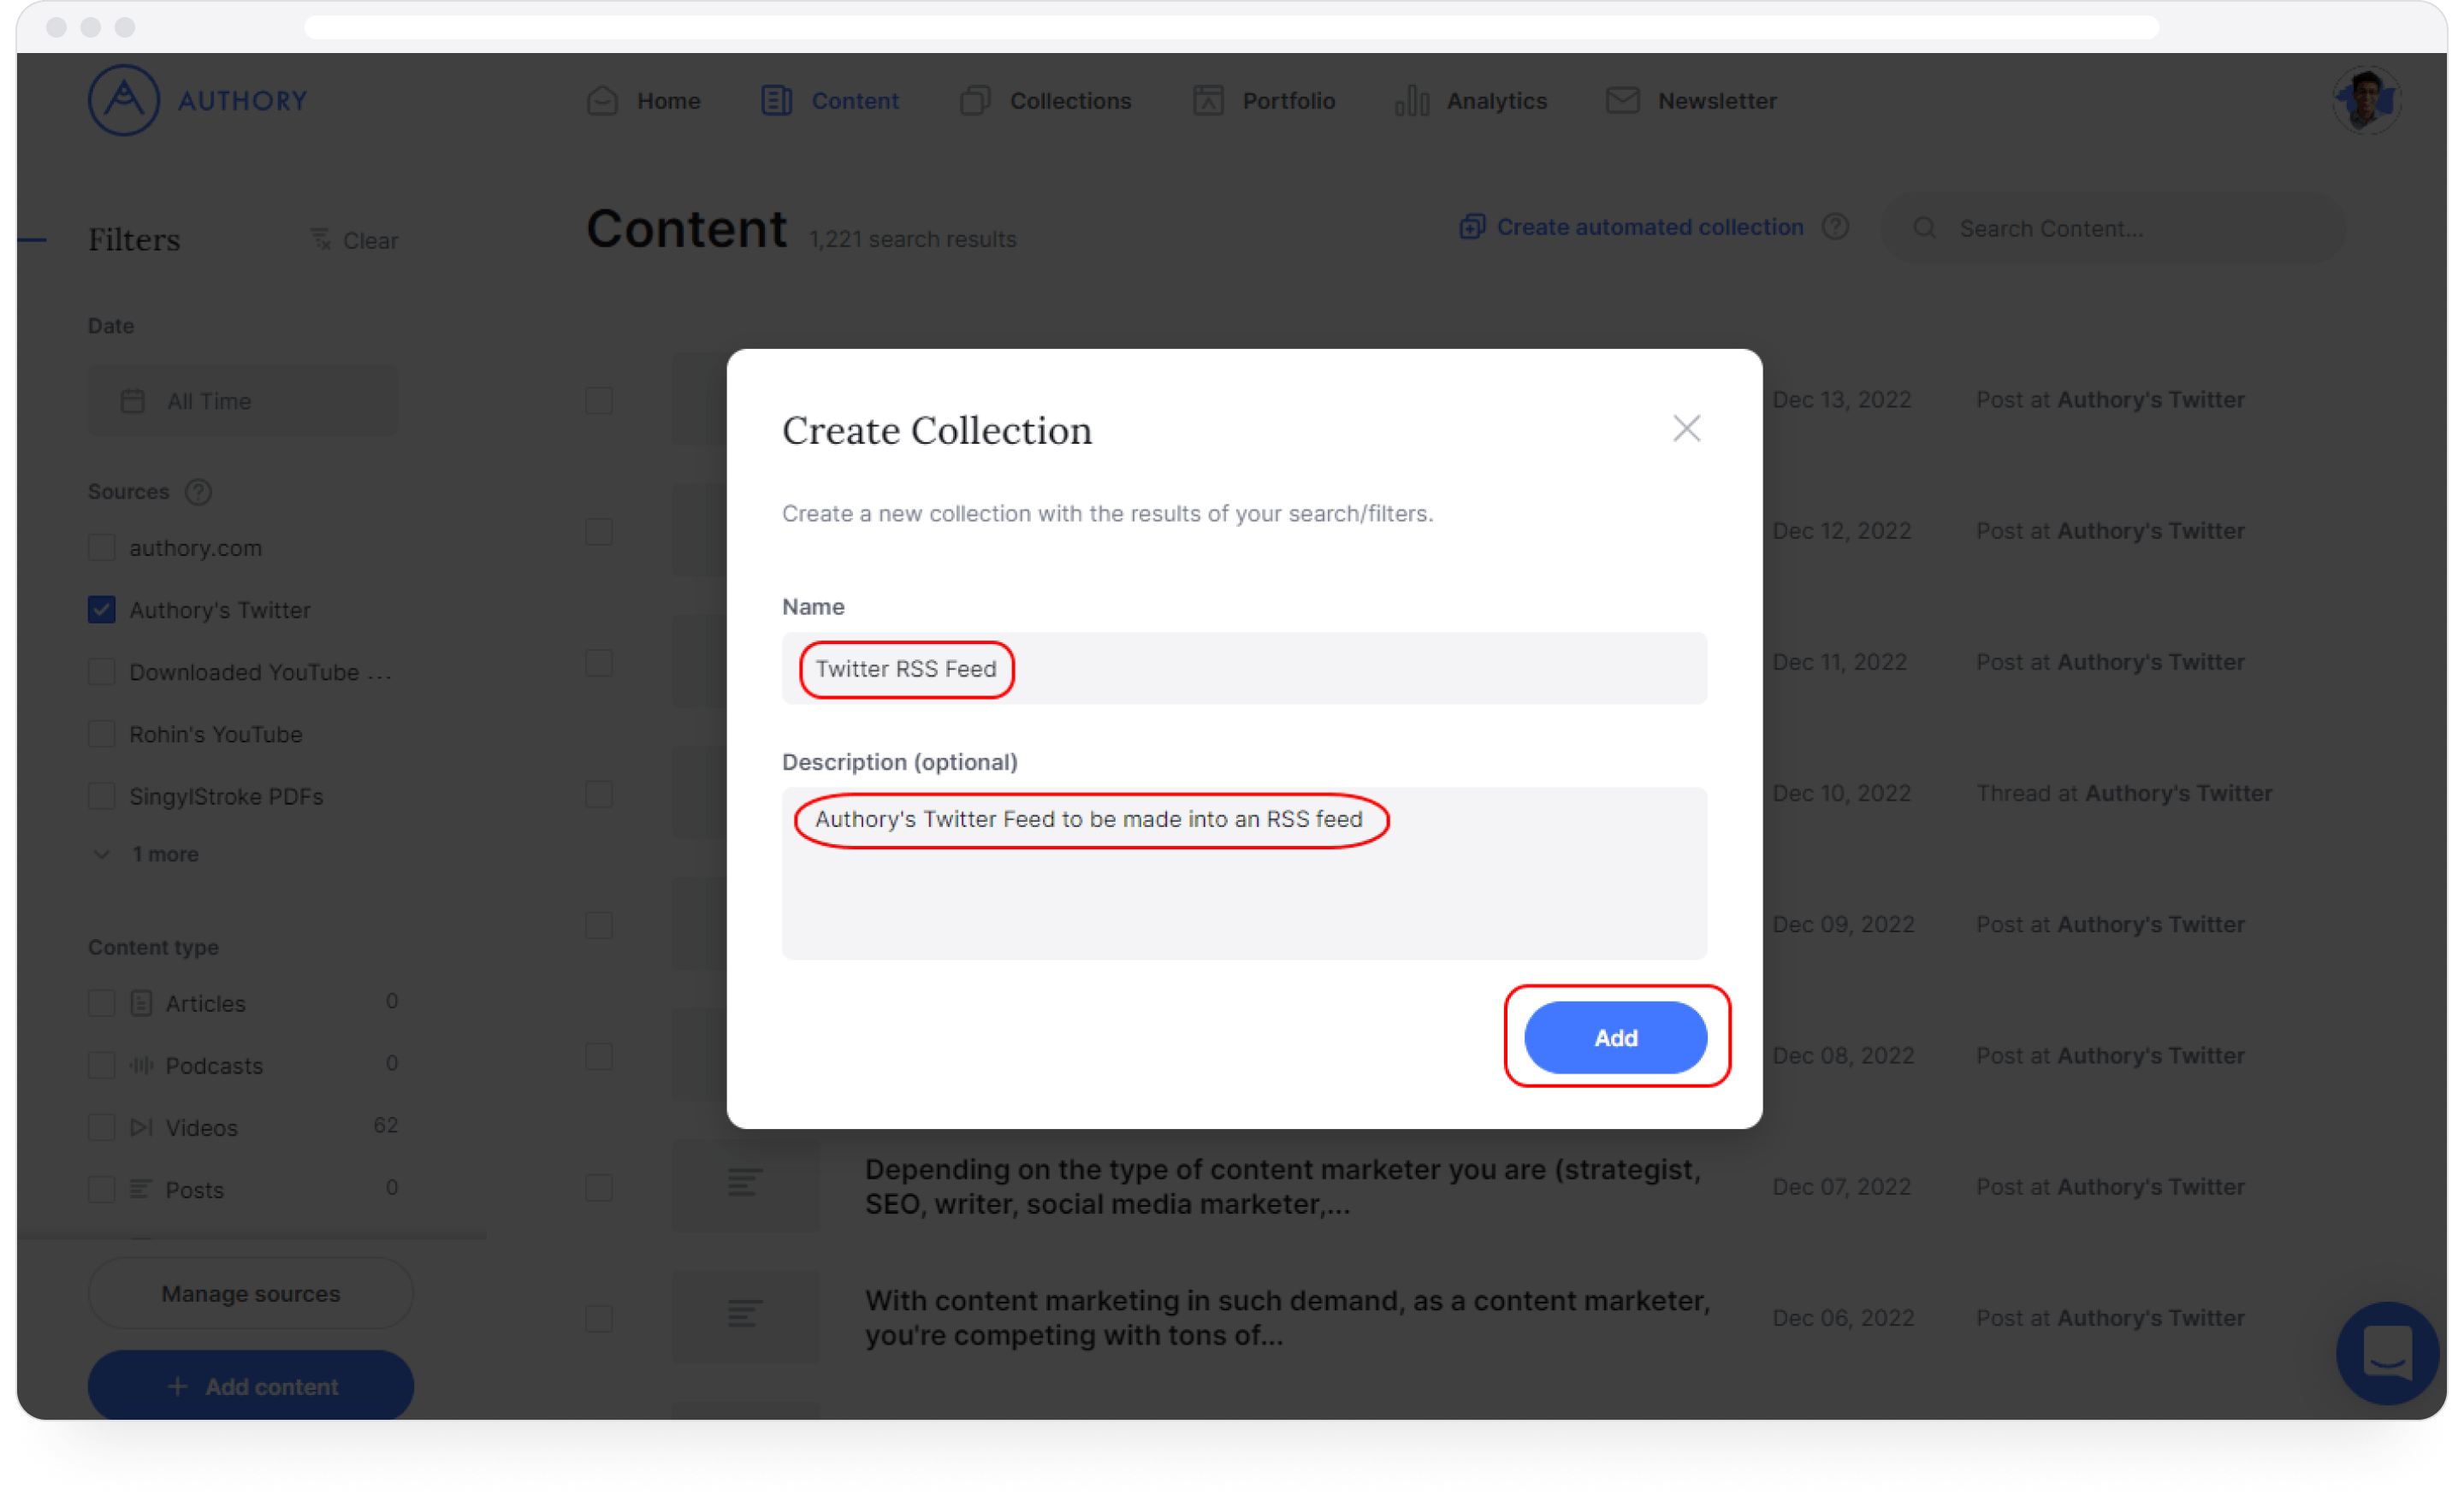The image size is (2464, 1507).
Task: Click the Twitter RSS Feed name input field
Action: (x=1242, y=670)
